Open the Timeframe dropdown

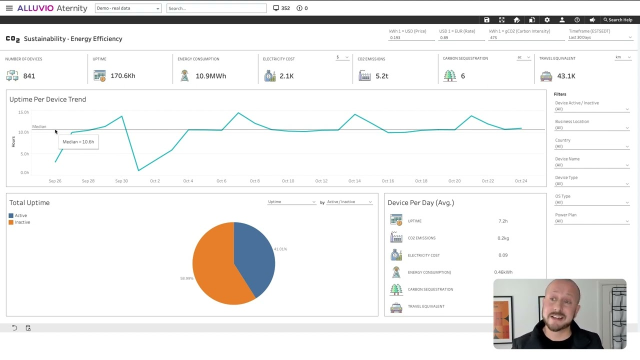[600, 38]
